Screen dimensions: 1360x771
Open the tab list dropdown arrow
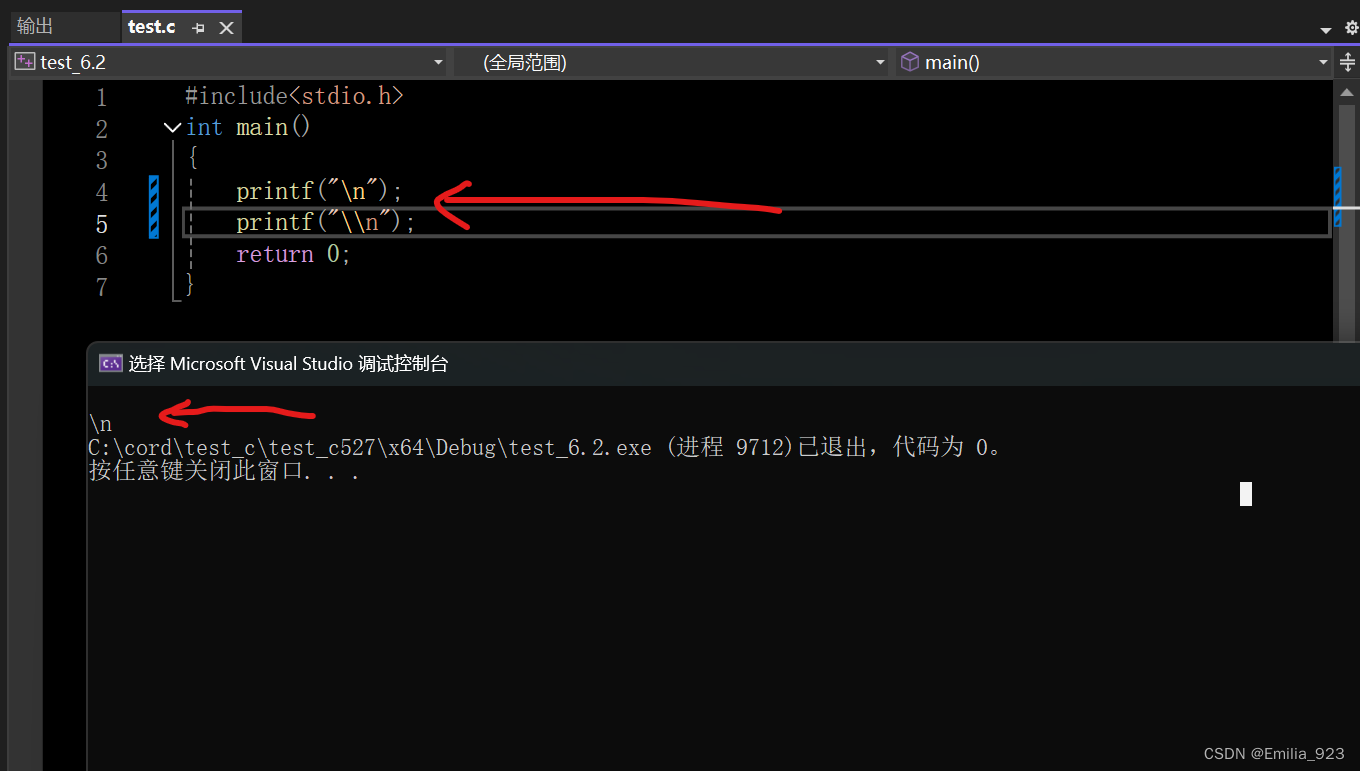1326,30
